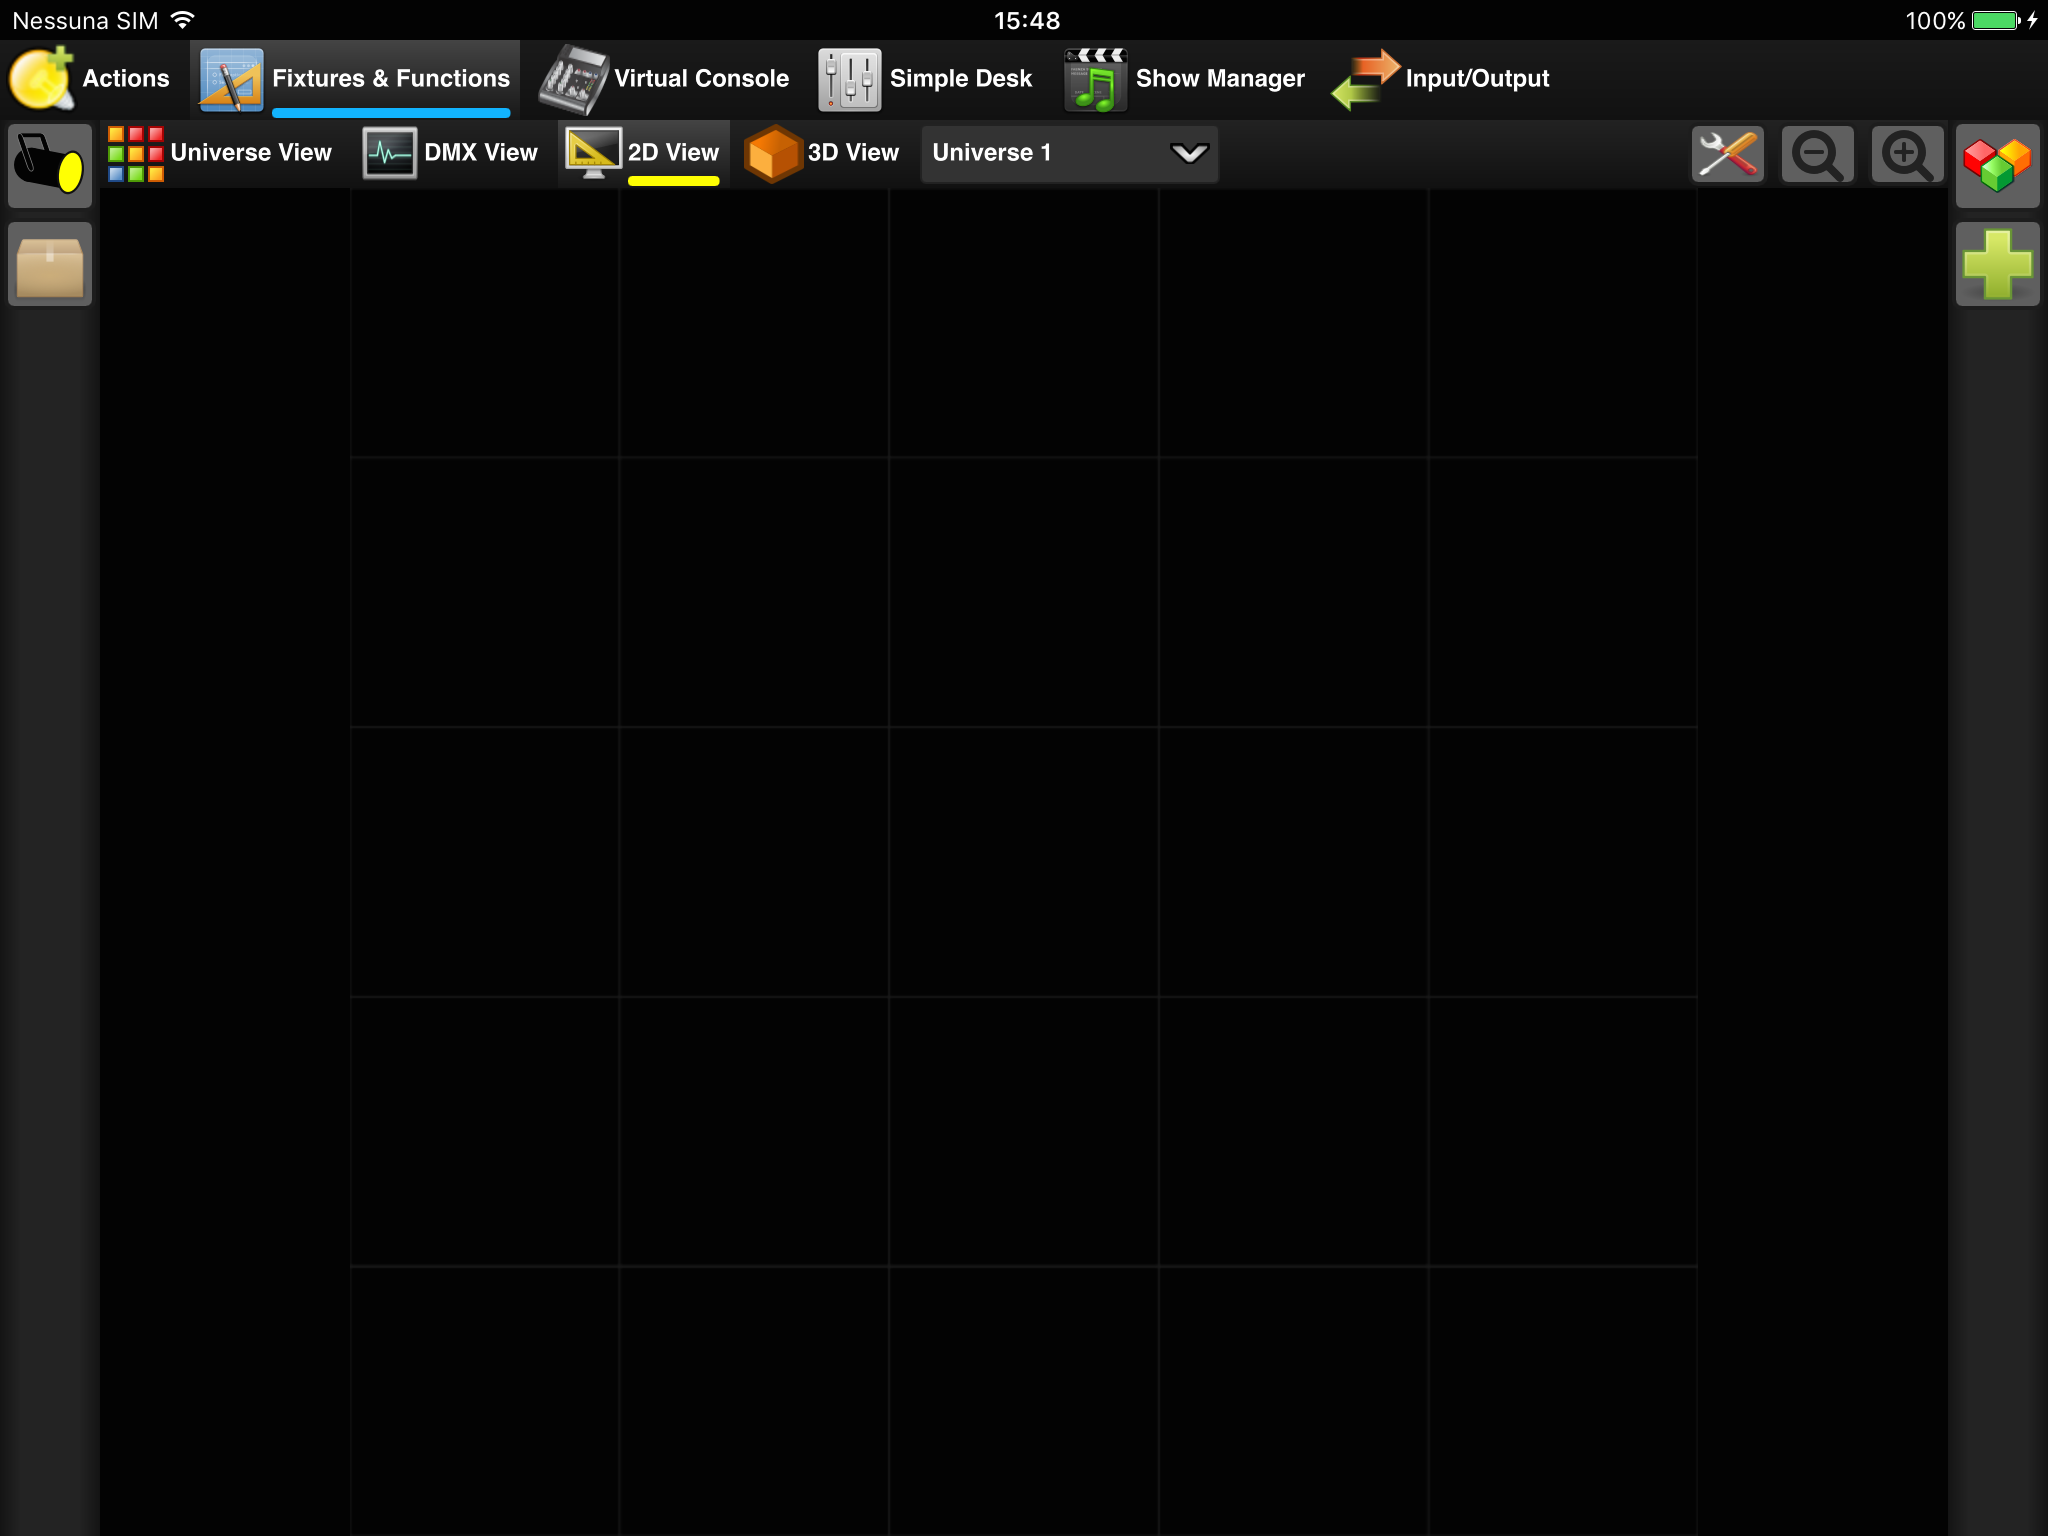This screenshot has height=1536, width=2048.
Task: Open the cardboard box functions panel
Action: click(x=50, y=264)
